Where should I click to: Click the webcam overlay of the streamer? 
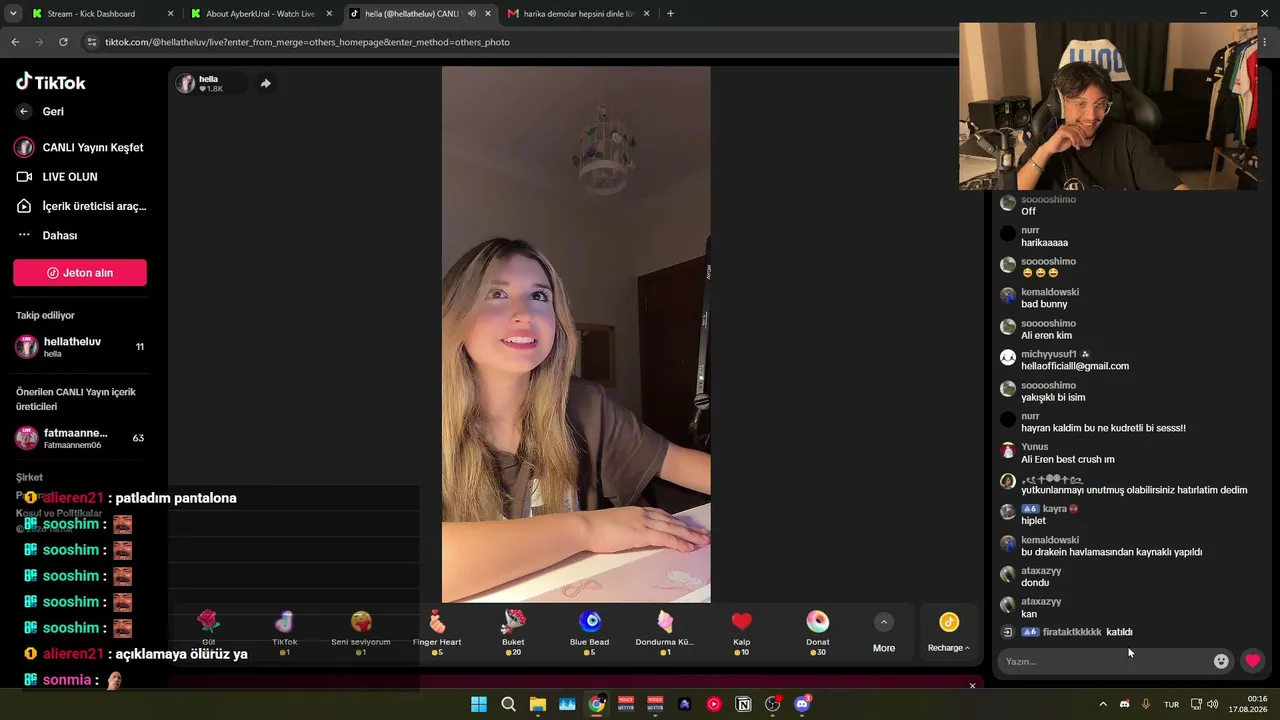(1108, 106)
